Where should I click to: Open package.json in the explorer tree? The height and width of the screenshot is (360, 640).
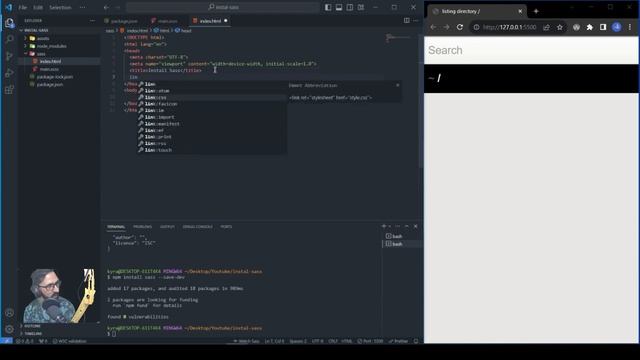[50, 84]
